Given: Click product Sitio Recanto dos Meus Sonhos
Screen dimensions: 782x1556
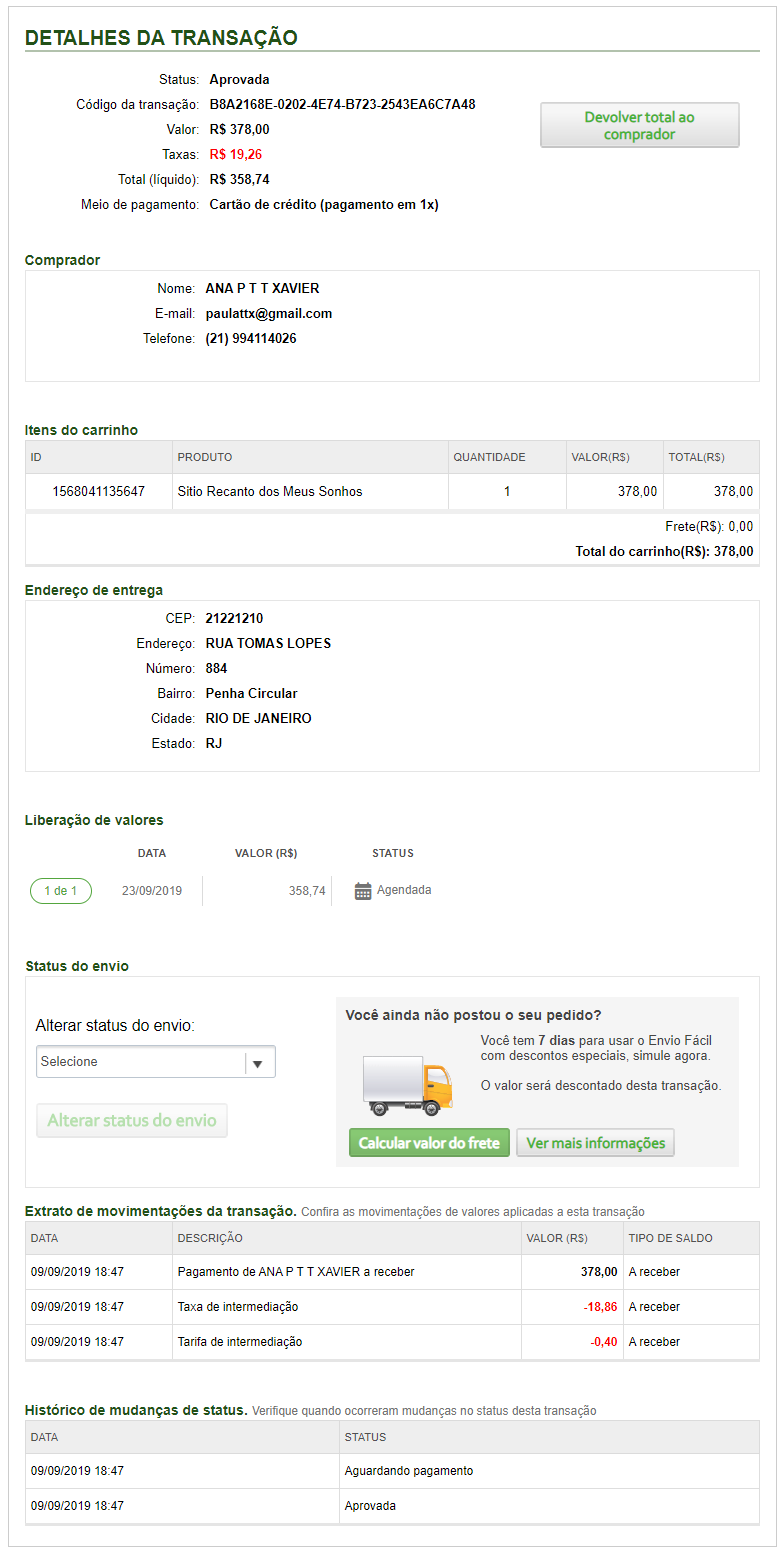Looking at the screenshot, I should (x=270, y=492).
